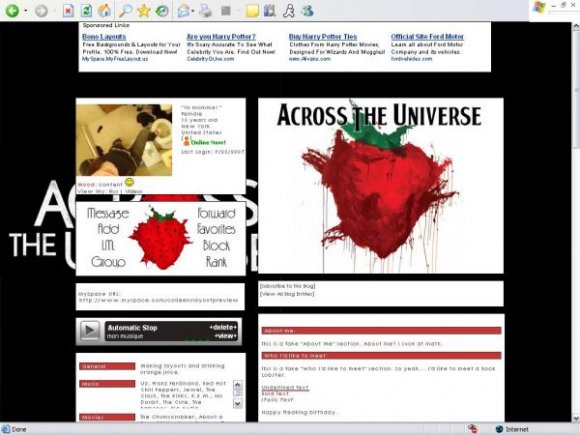580x435 pixels.
Task: Click the Forward contact link
Action: click(x=216, y=213)
